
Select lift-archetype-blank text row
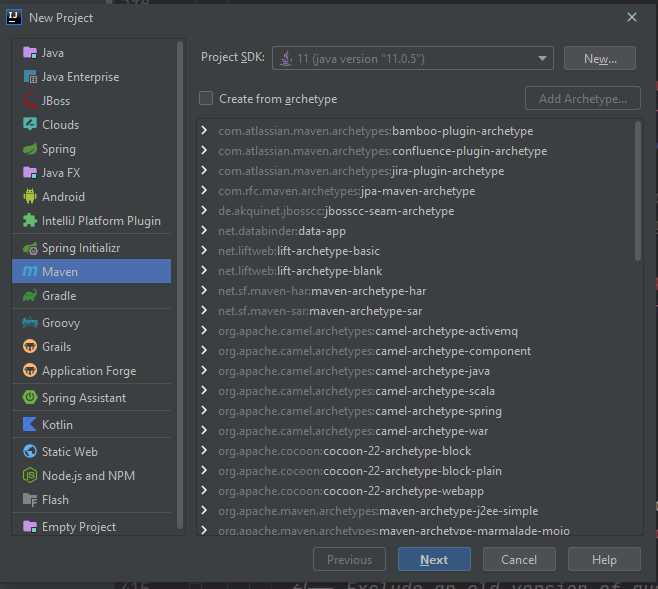click(300, 271)
